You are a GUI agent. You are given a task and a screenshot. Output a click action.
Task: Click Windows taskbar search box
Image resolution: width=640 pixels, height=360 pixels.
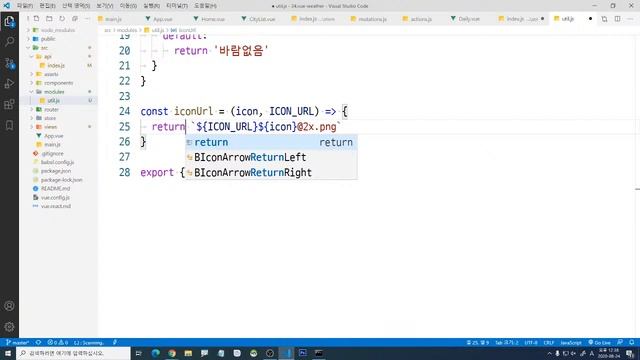73,353
